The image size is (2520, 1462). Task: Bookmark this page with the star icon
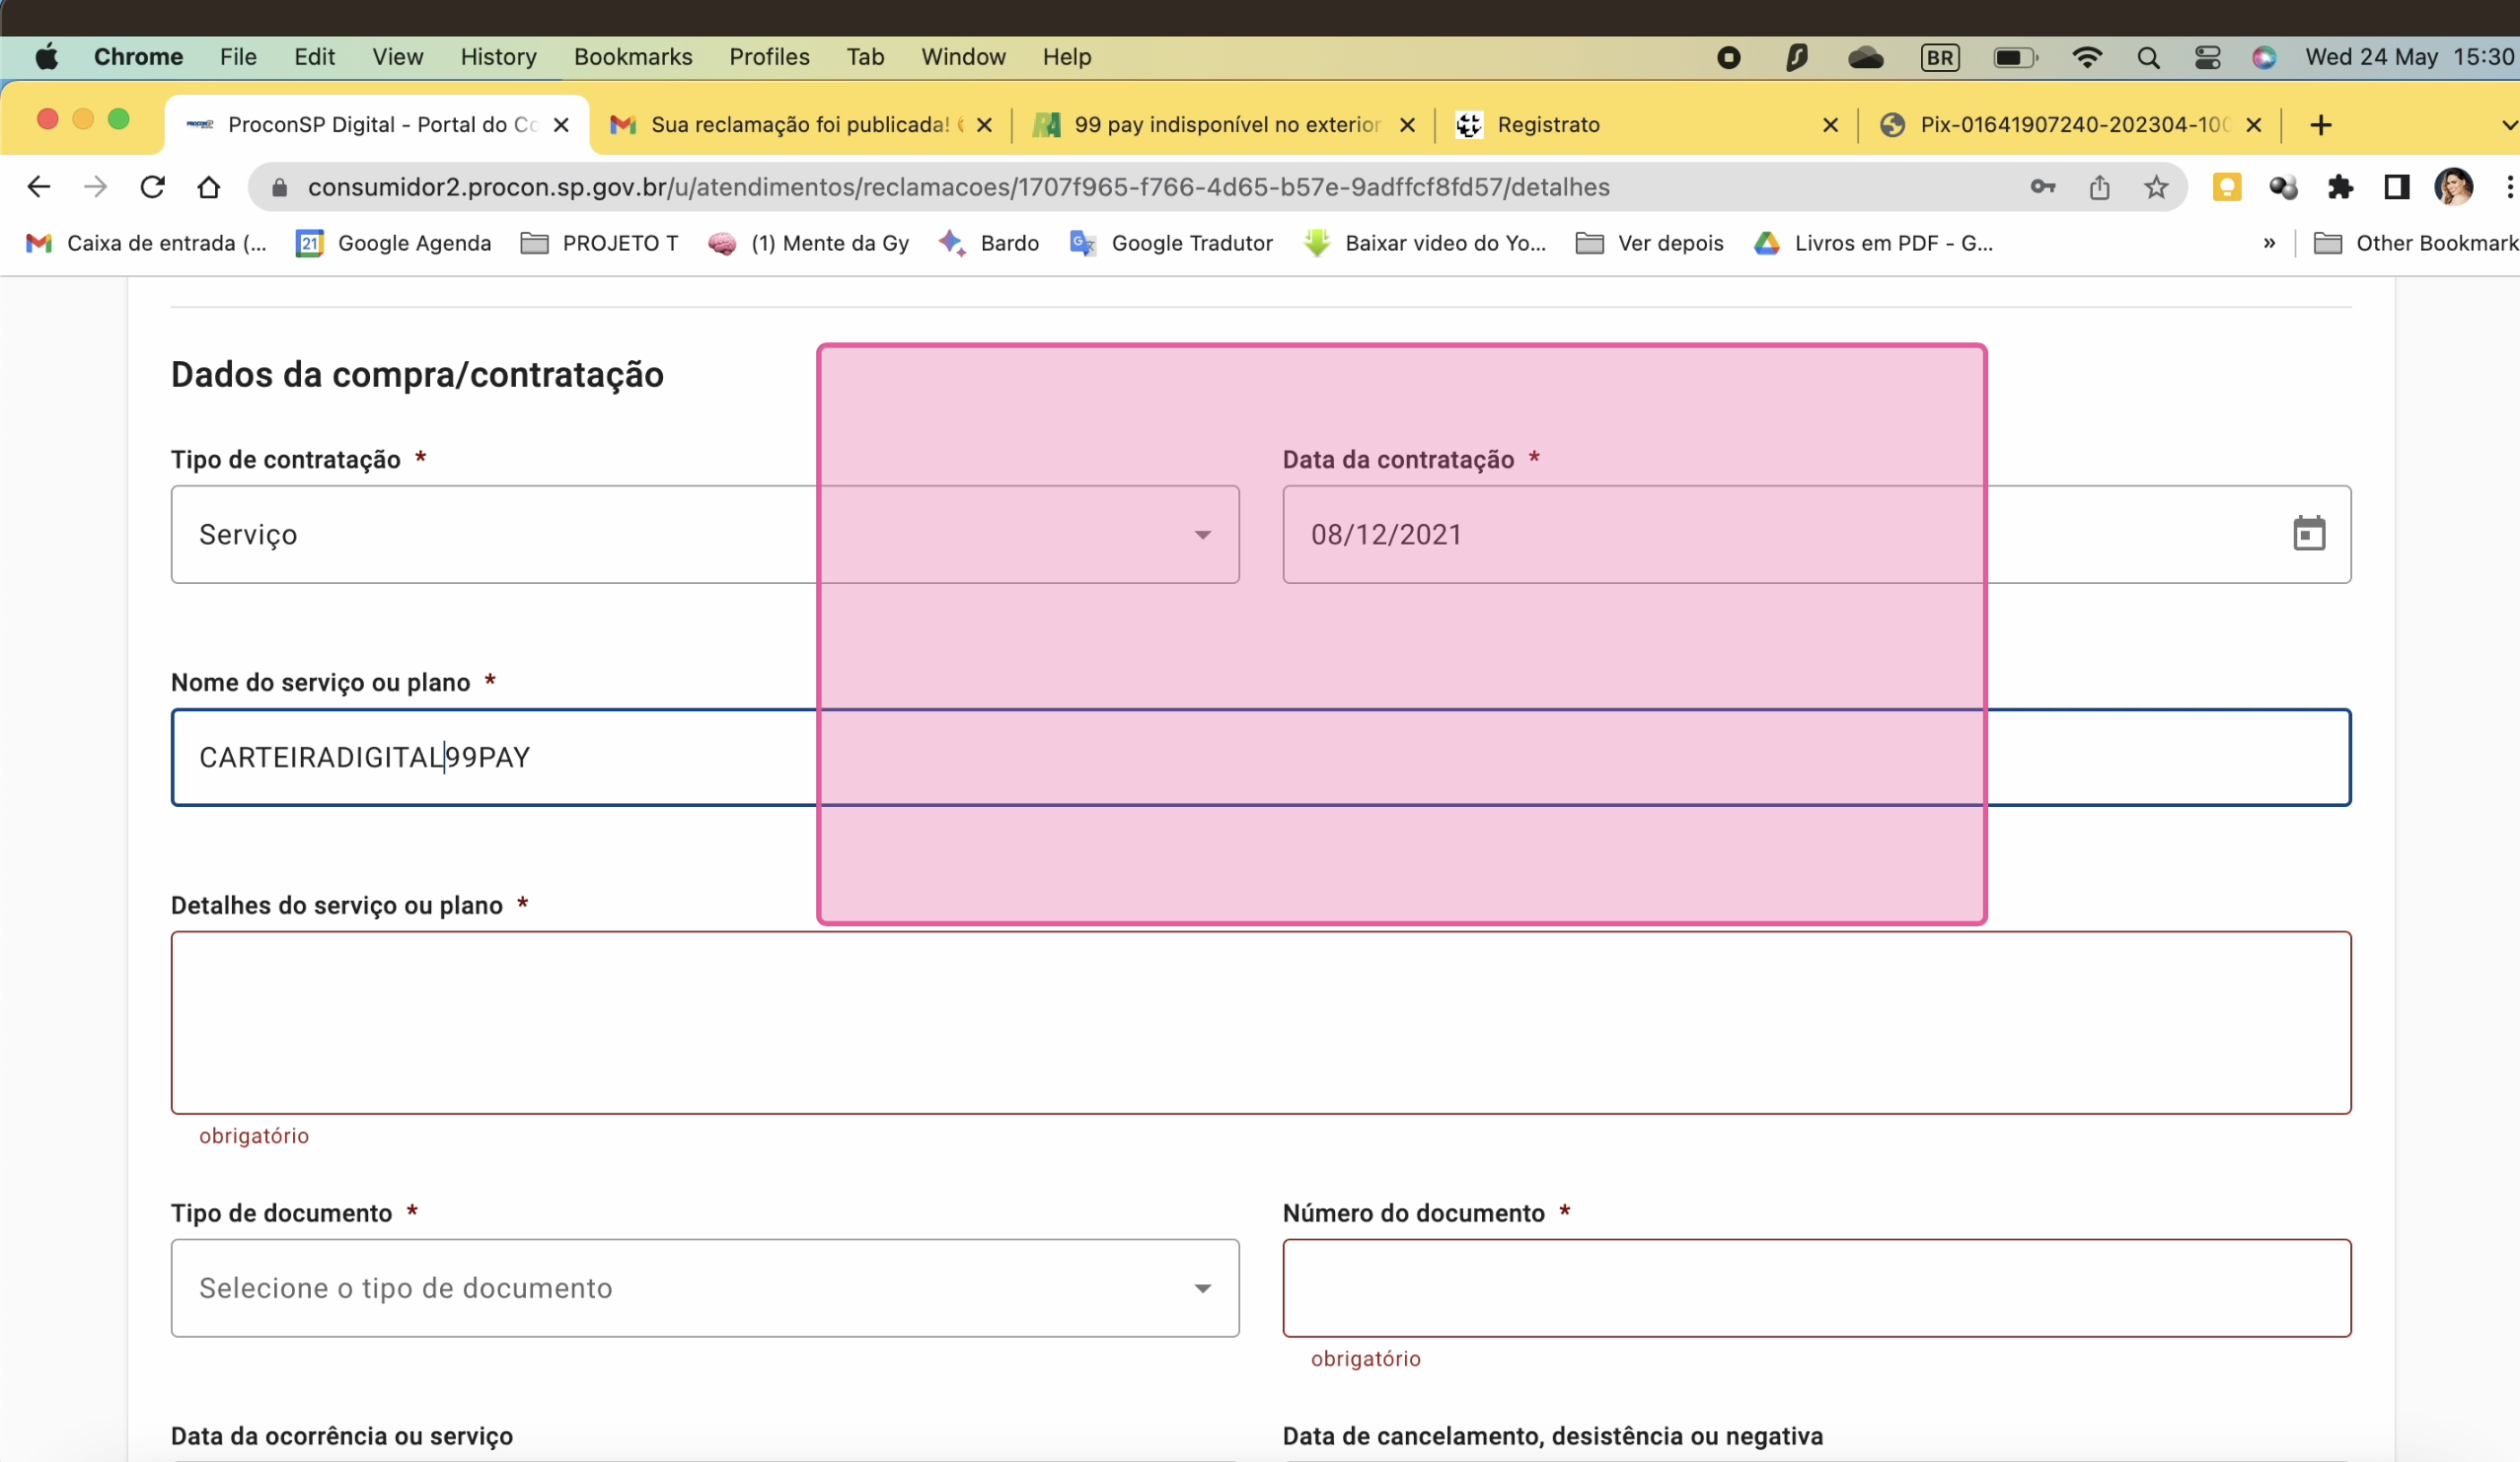[x=2155, y=187]
